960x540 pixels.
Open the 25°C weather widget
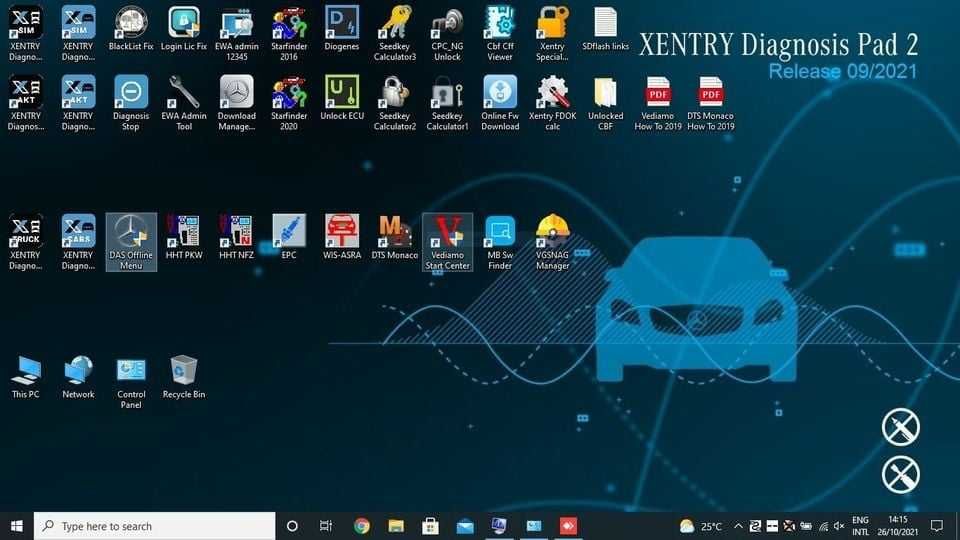click(701, 526)
